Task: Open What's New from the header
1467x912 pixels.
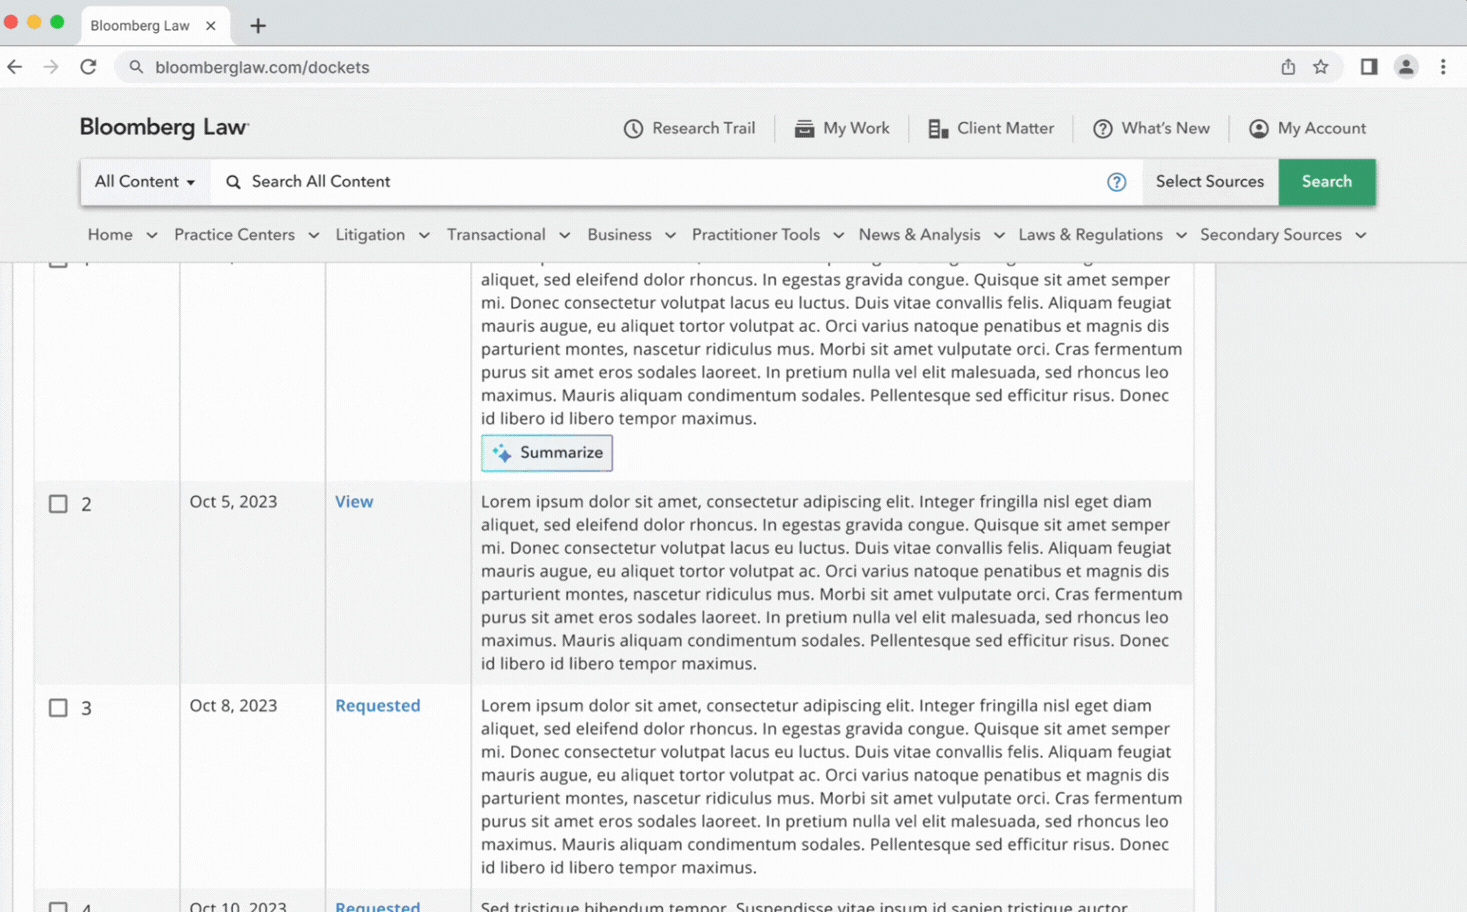Action: click(1151, 128)
